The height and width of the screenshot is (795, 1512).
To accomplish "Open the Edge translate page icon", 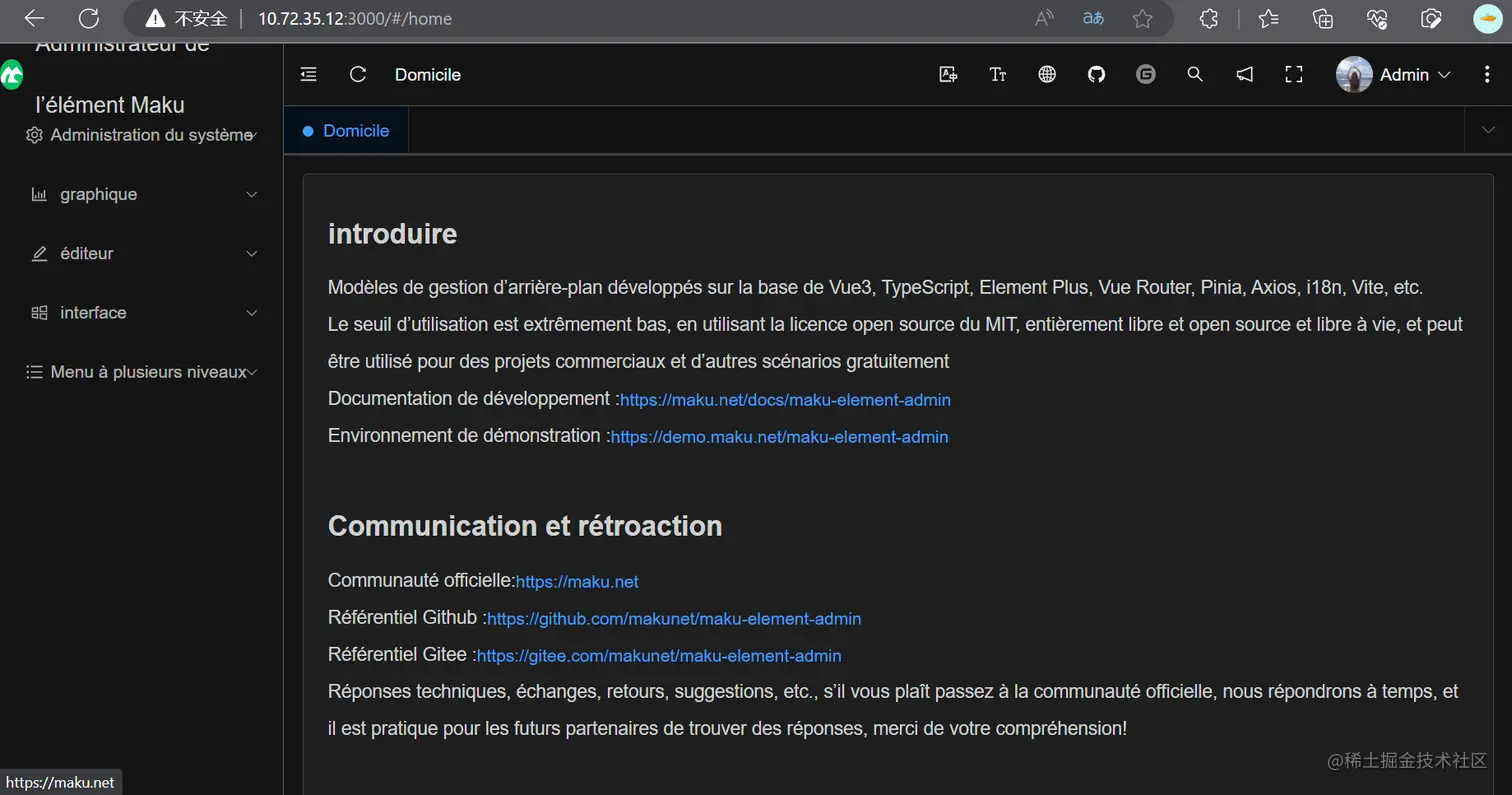I will pos(1094,18).
